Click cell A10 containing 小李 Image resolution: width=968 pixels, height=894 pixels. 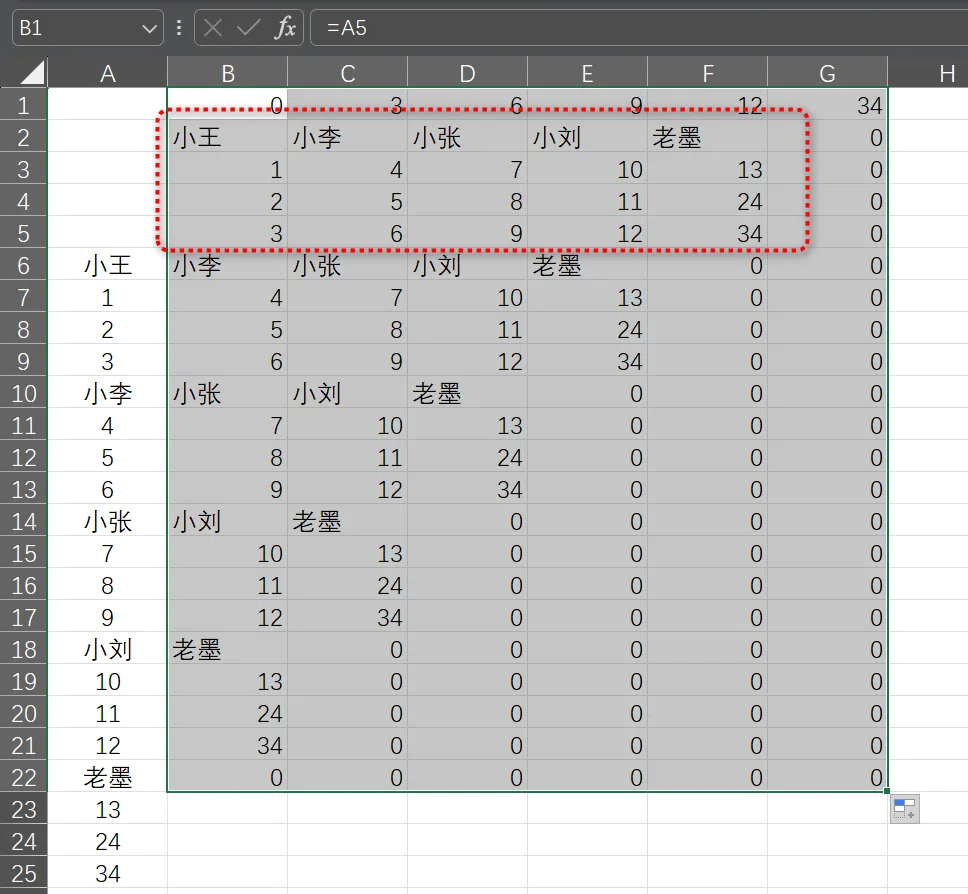click(x=107, y=393)
